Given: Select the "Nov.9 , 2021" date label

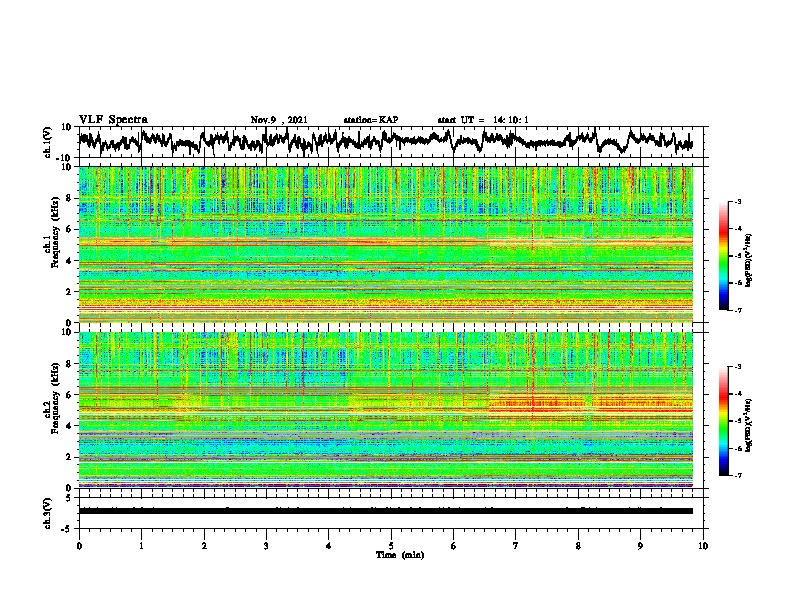Looking at the screenshot, I should 279,120.
